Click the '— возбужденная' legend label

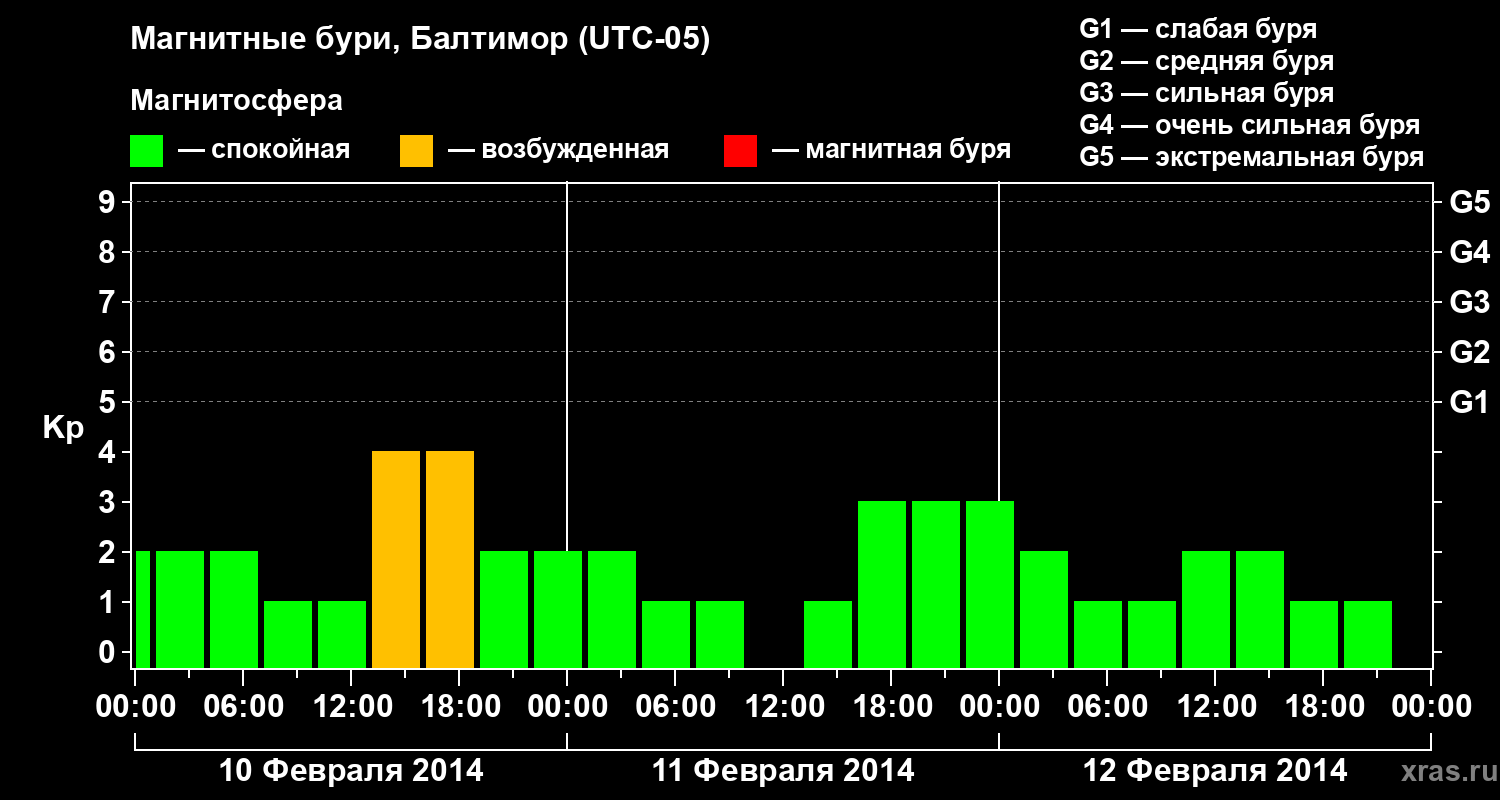click(558, 151)
